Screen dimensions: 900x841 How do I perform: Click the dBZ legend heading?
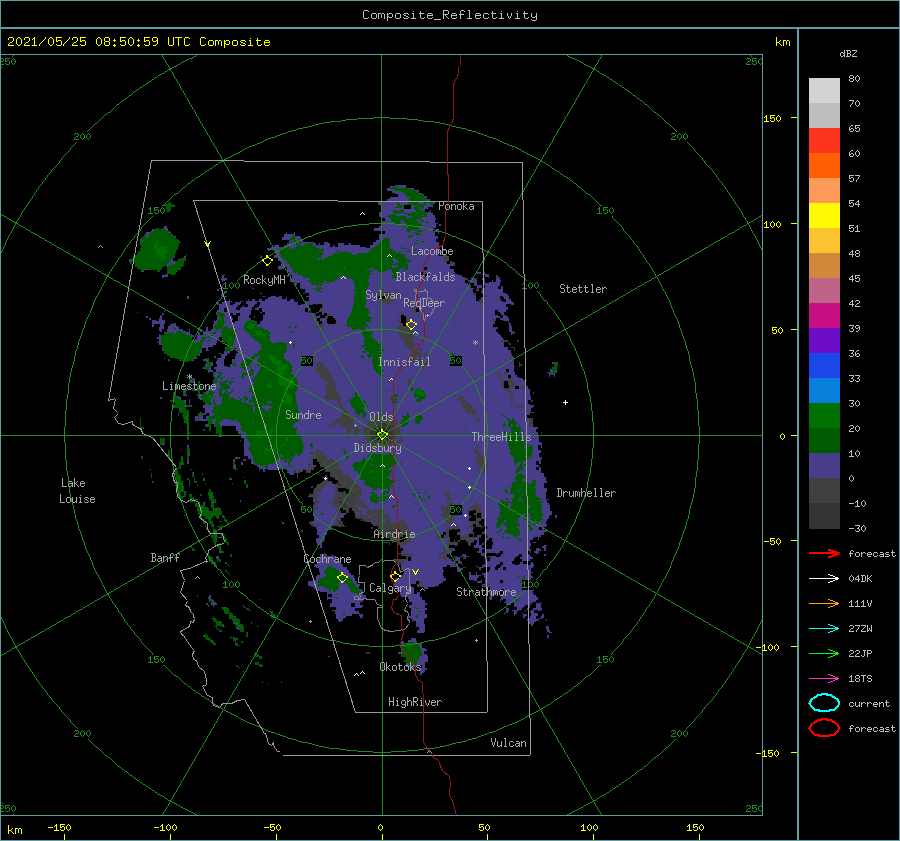848,53
